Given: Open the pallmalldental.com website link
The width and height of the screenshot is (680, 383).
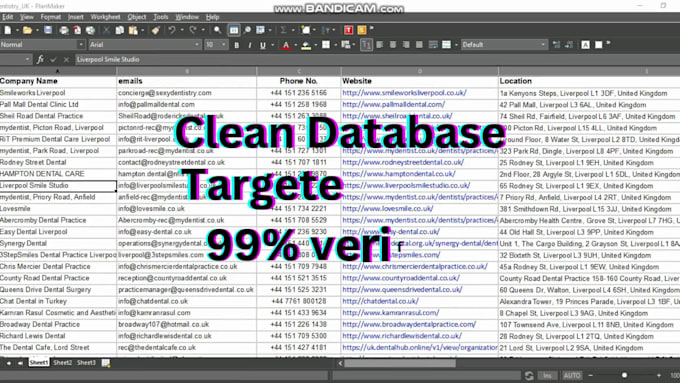Looking at the screenshot, I should click(393, 105).
